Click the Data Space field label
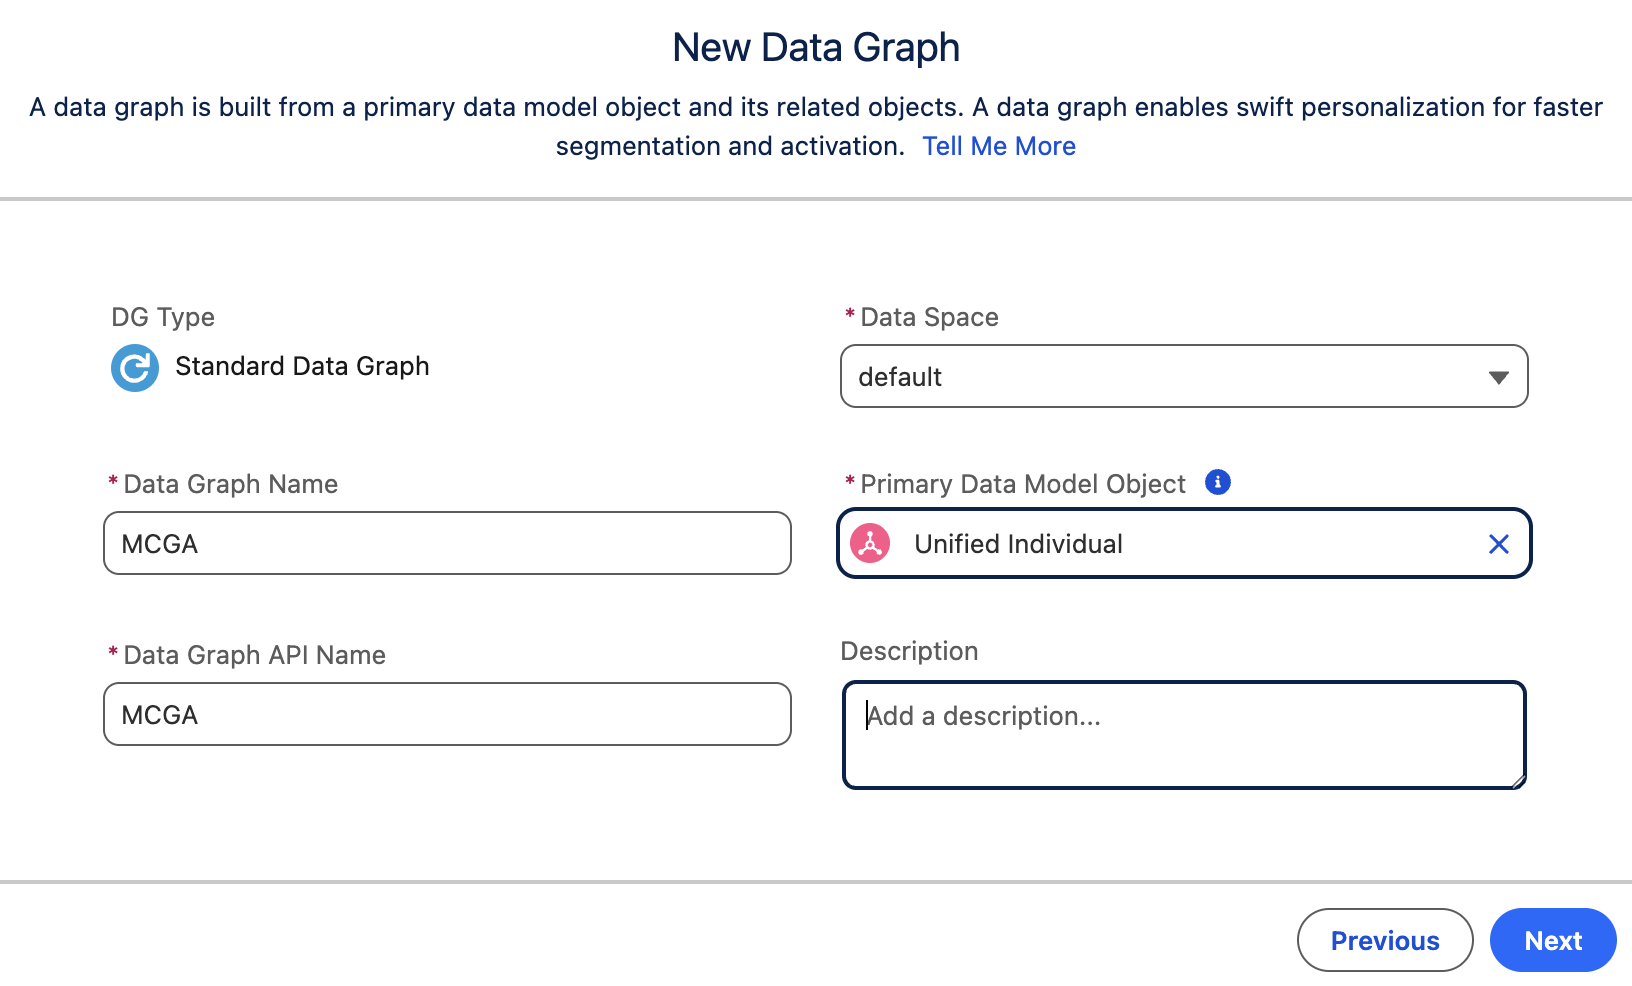The height and width of the screenshot is (986, 1632). (929, 317)
